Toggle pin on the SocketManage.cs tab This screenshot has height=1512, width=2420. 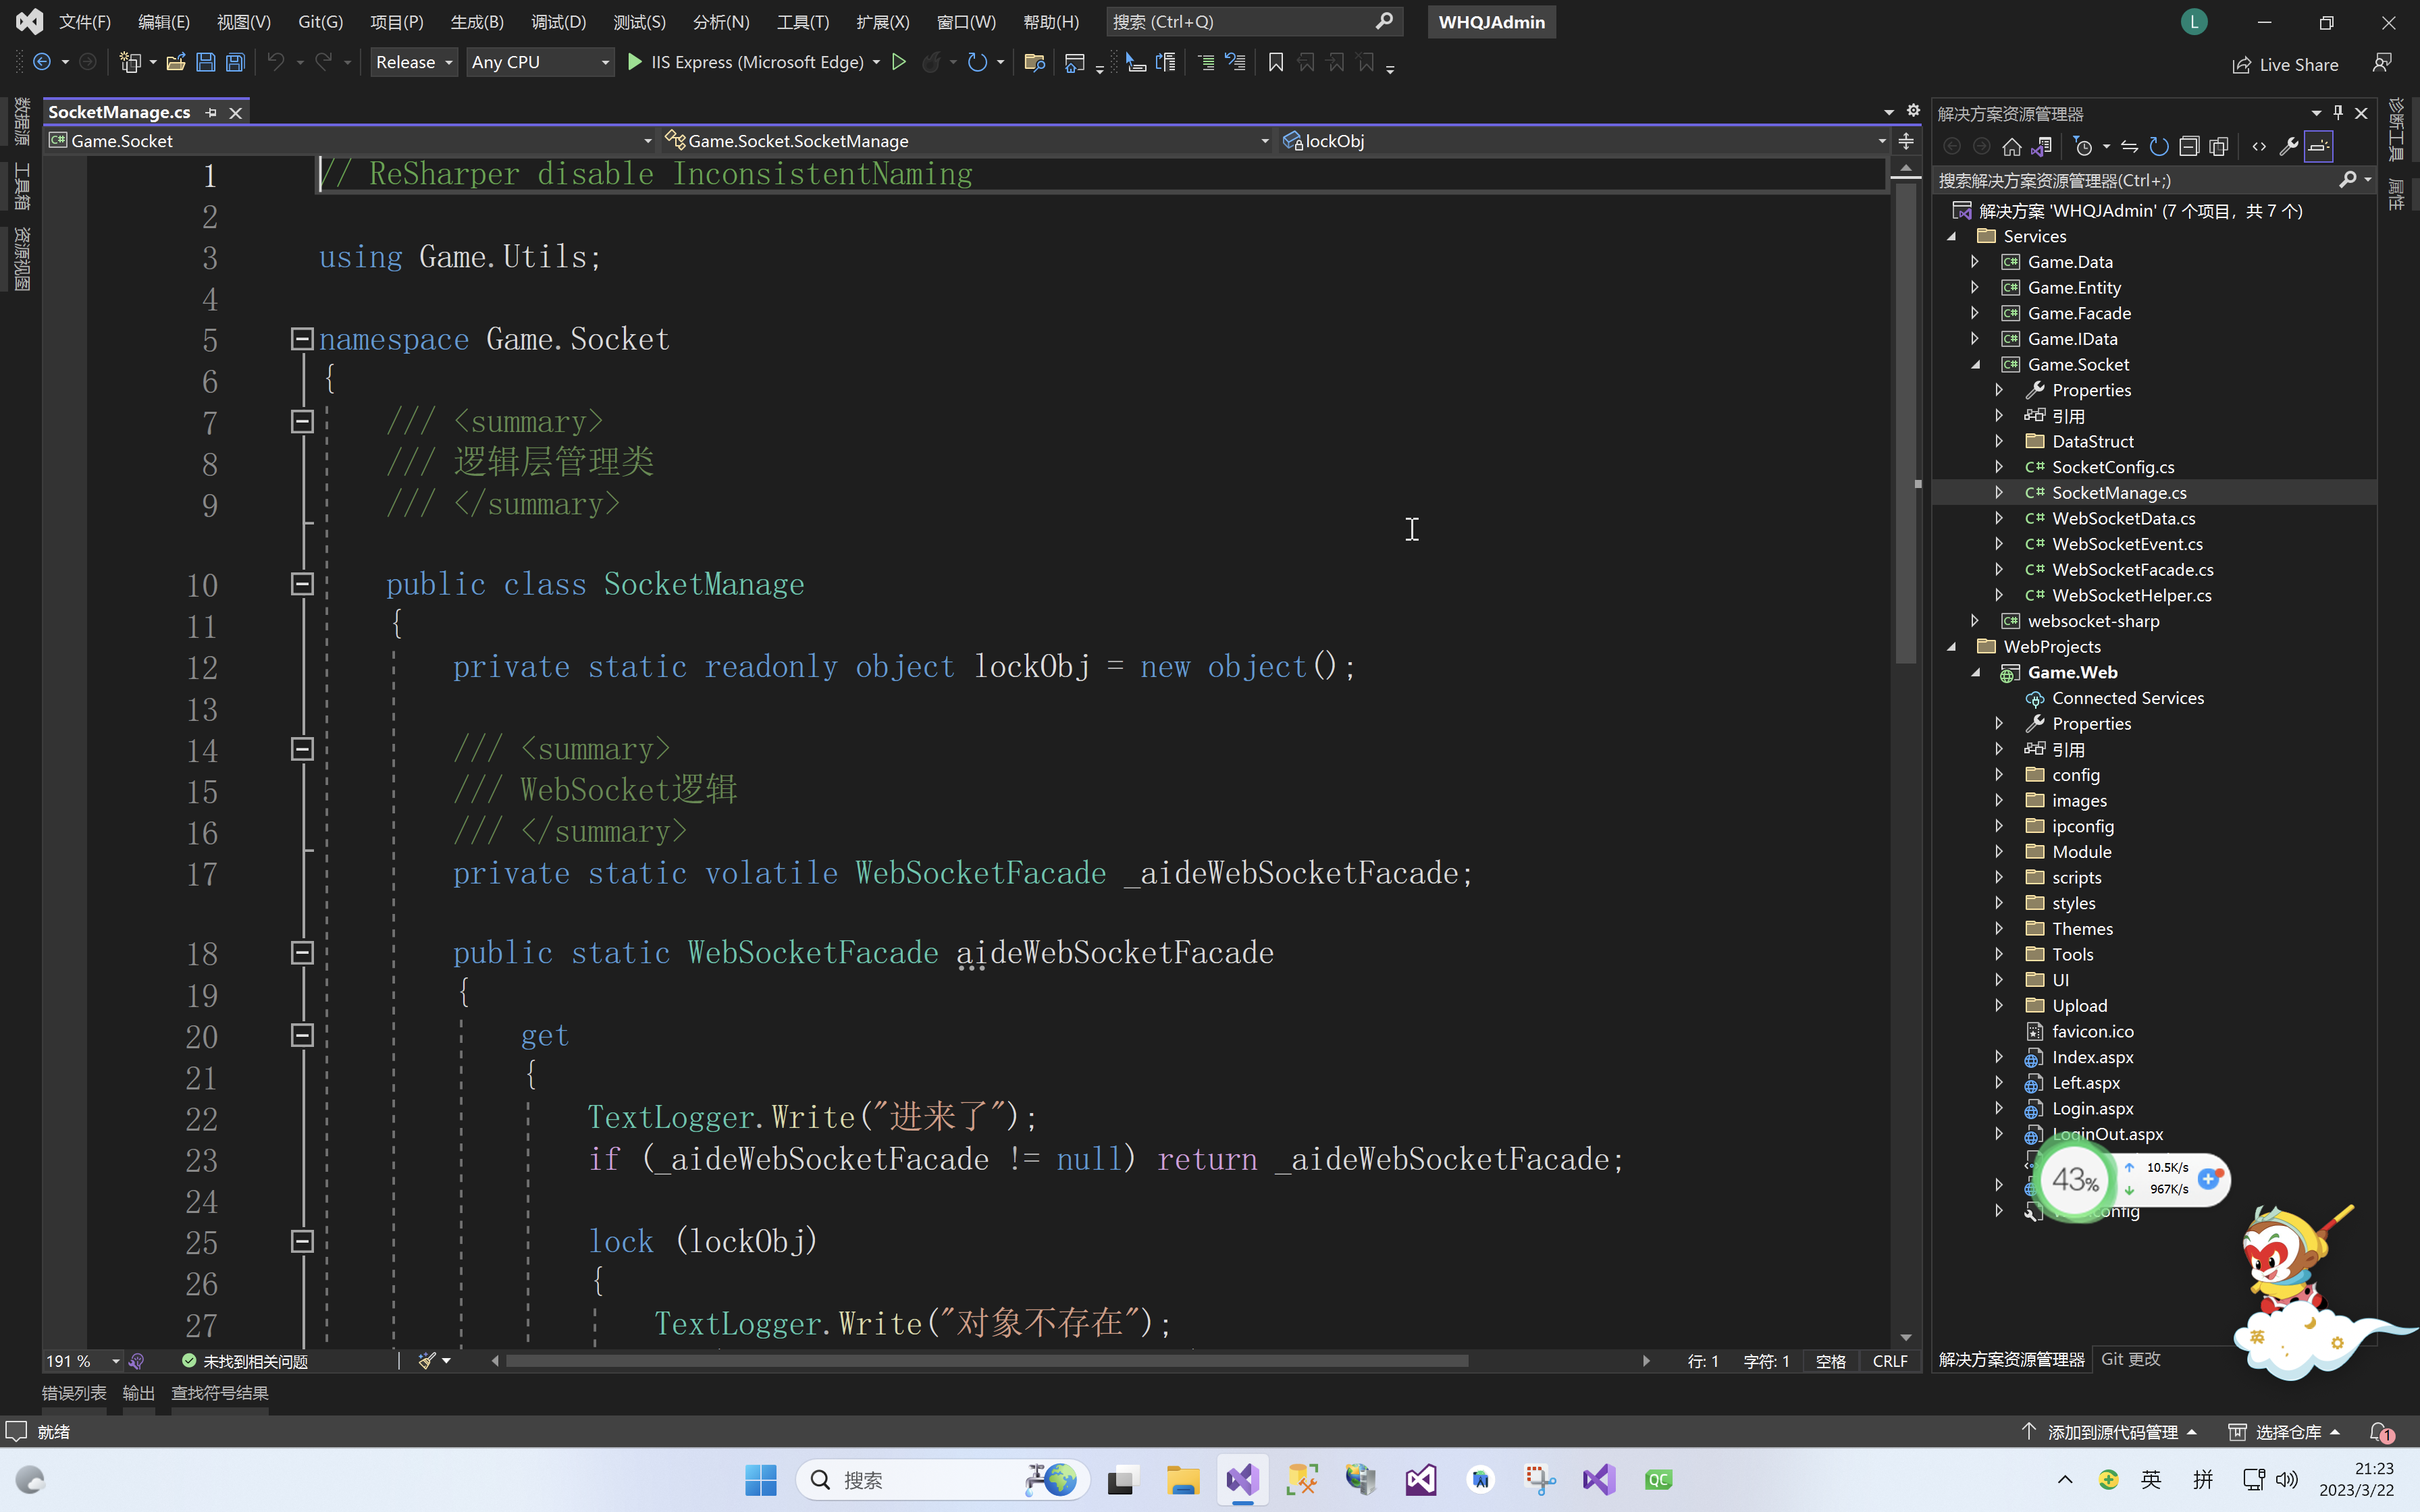(211, 112)
